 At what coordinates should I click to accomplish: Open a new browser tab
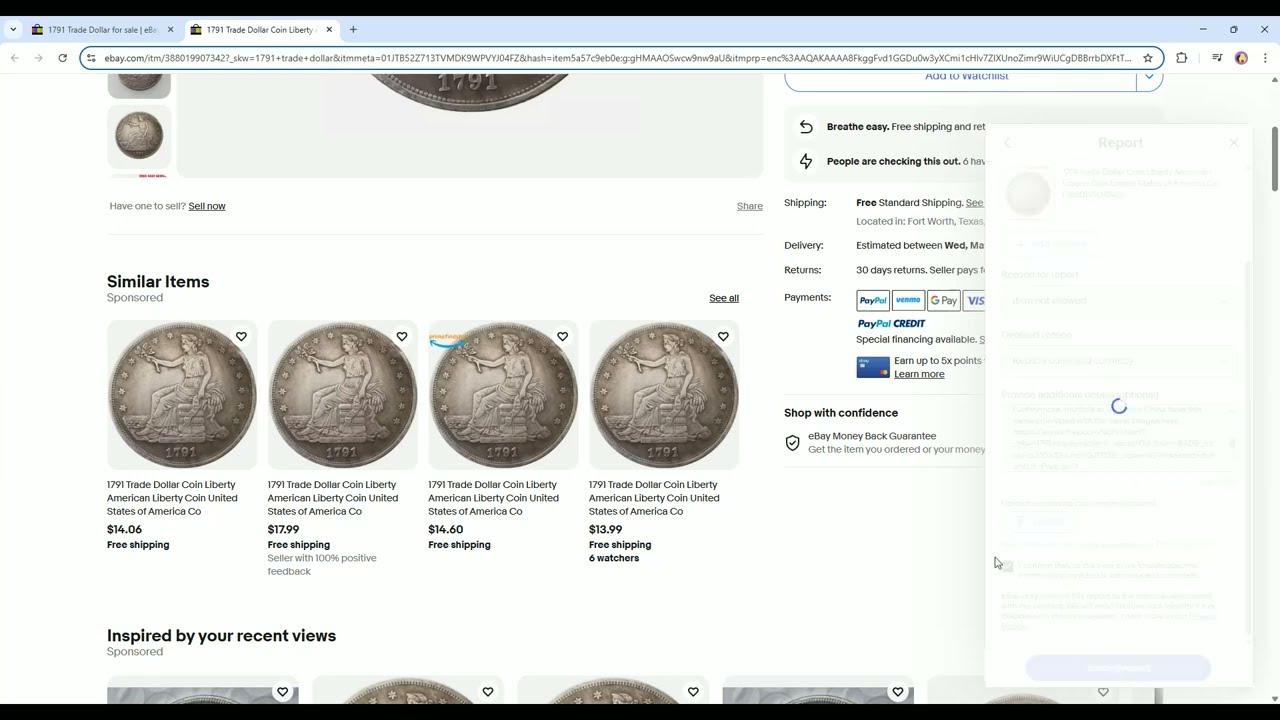coord(353,30)
